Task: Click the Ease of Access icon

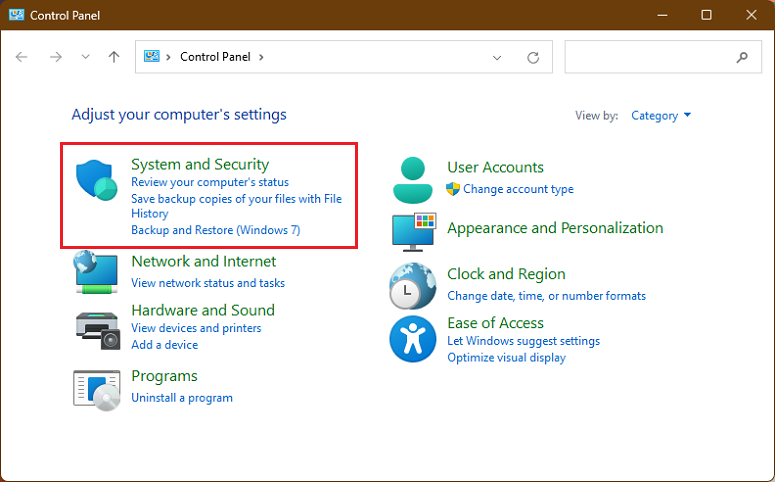Action: (413, 339)
